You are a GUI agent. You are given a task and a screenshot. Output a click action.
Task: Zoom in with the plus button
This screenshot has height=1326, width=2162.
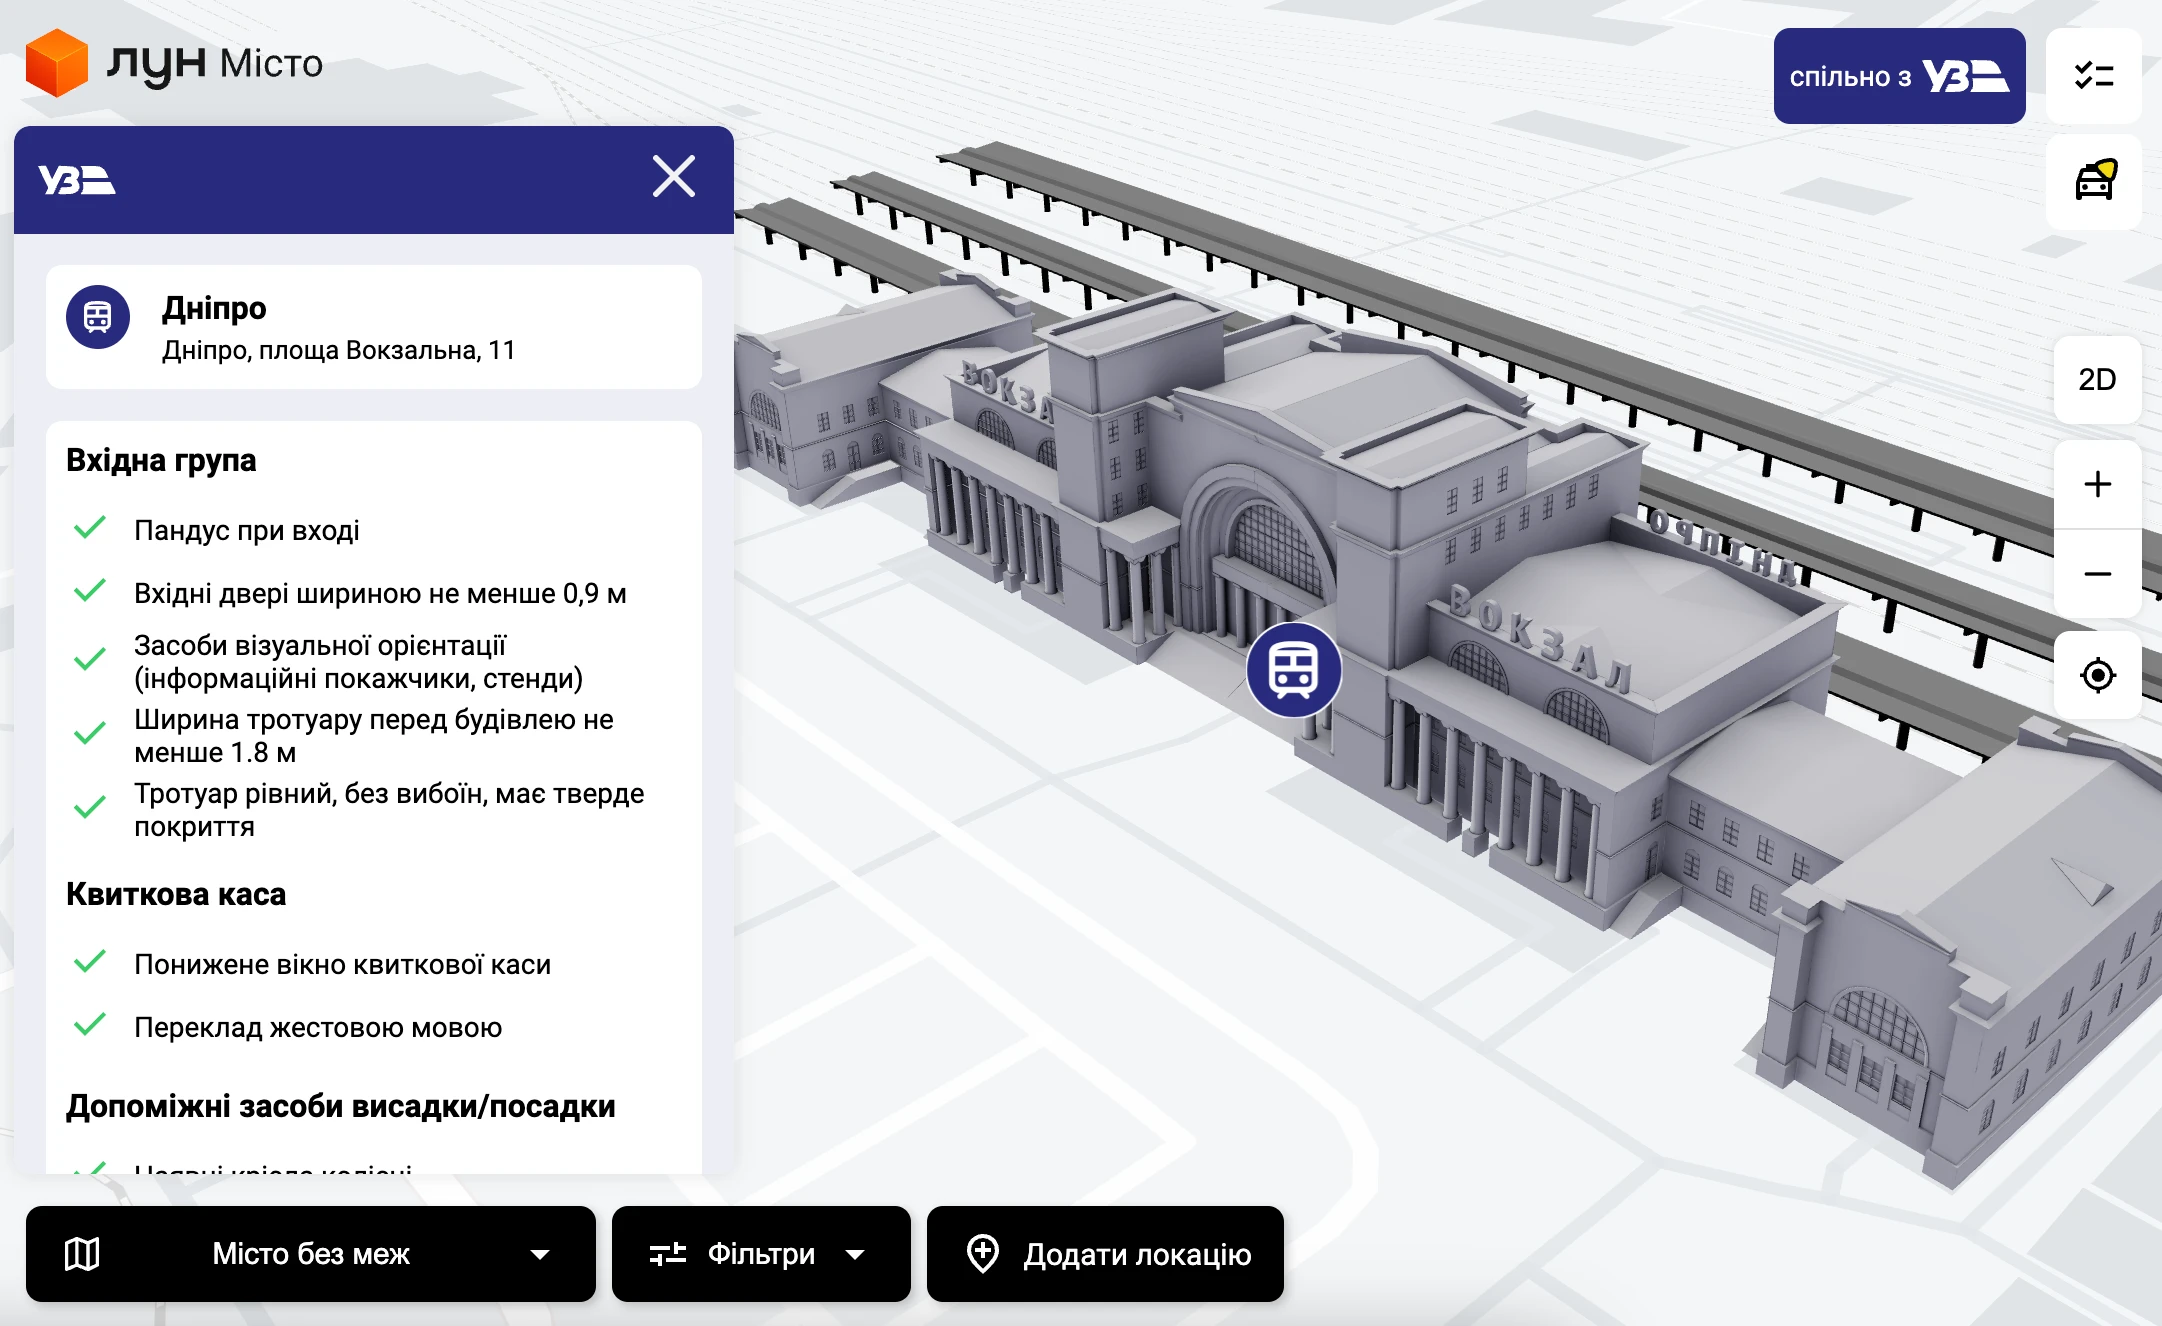[2097, 484]
